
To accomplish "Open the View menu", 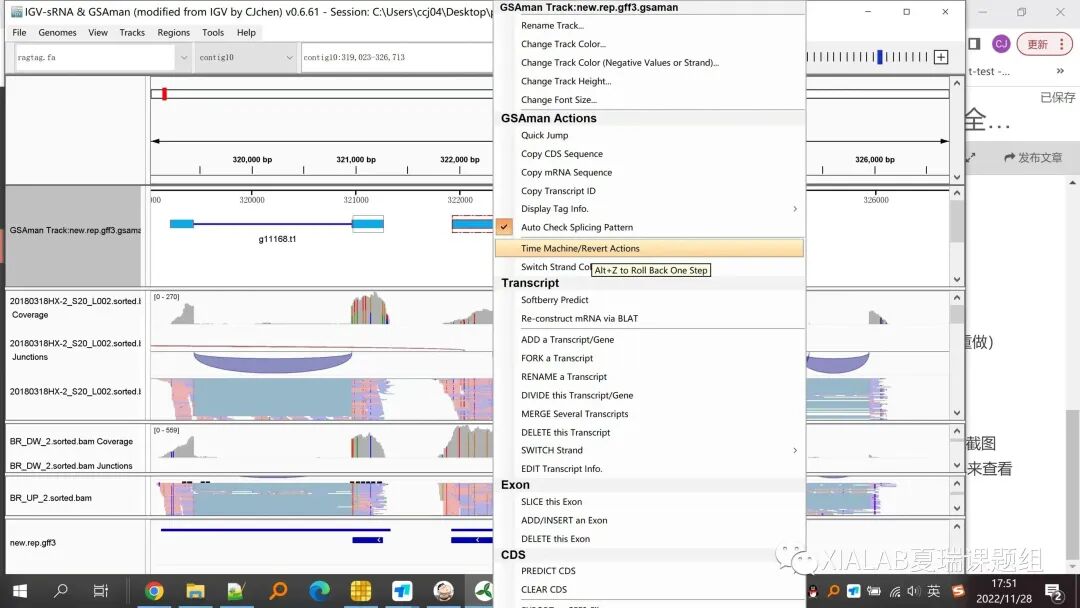I will point(98,32).
